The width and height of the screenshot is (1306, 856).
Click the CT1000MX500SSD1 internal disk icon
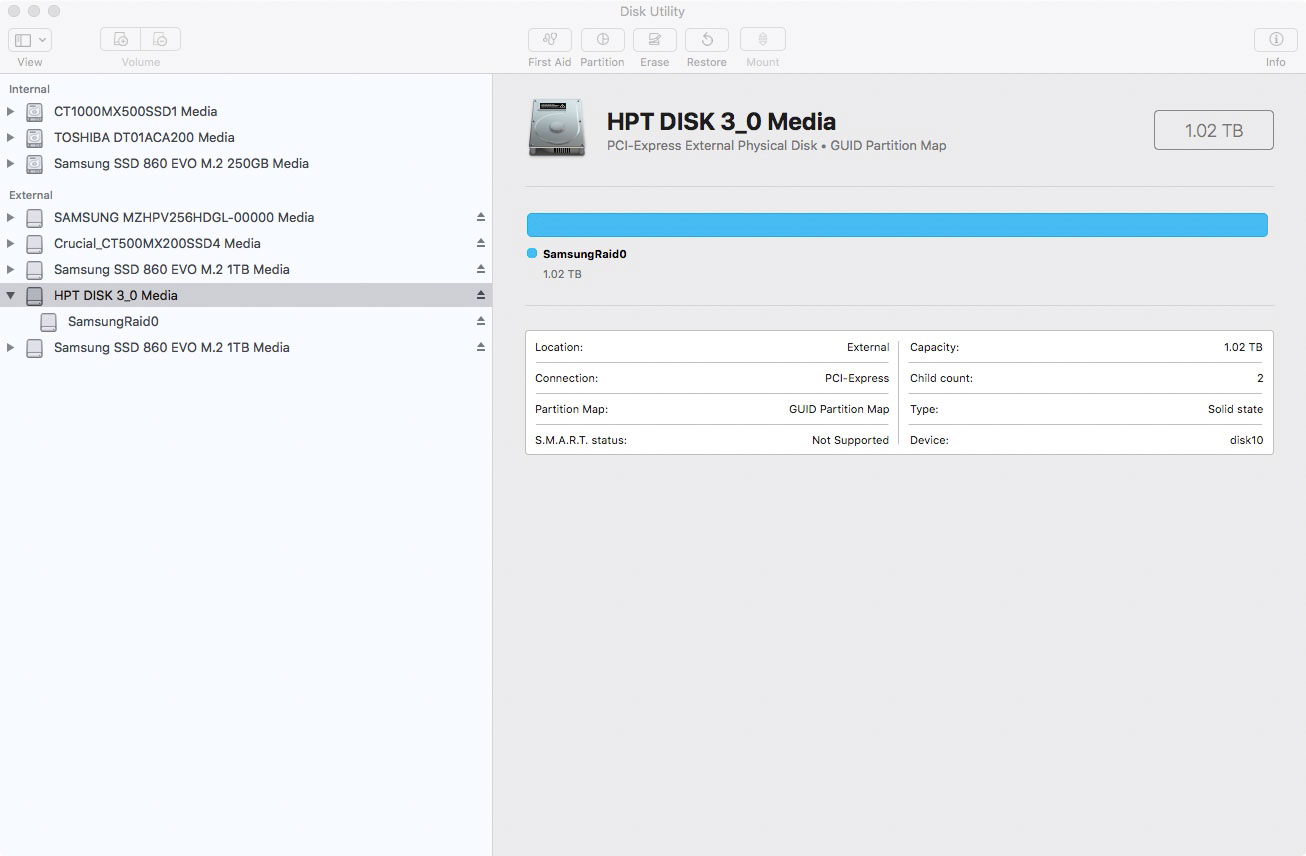35,111
